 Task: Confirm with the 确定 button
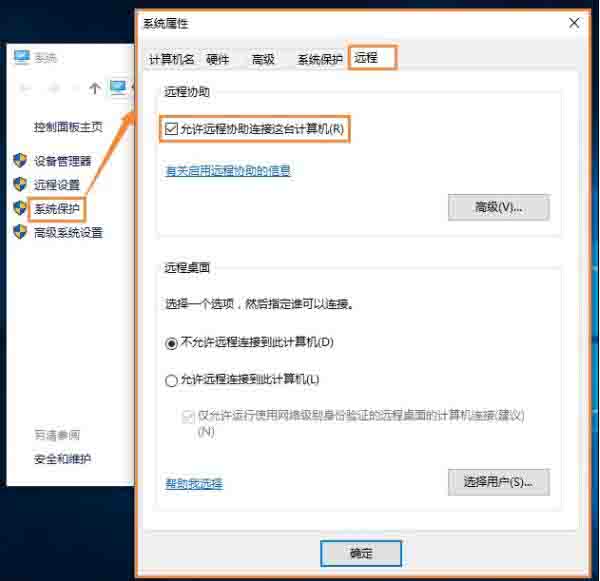pos(361,553)
